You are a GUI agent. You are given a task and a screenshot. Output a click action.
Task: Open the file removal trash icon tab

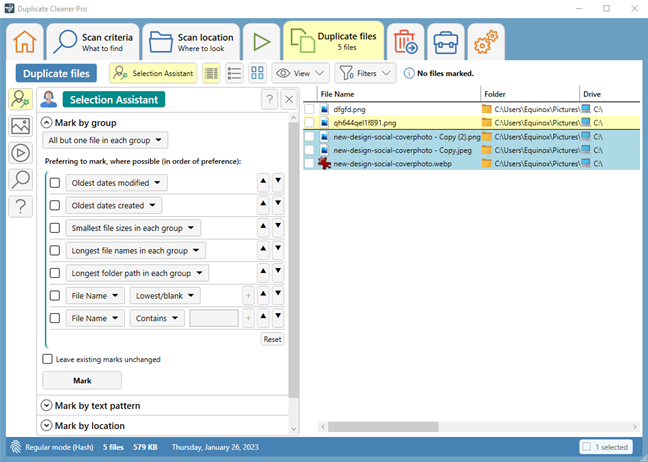pyautogui.click(x=405, y=42)
